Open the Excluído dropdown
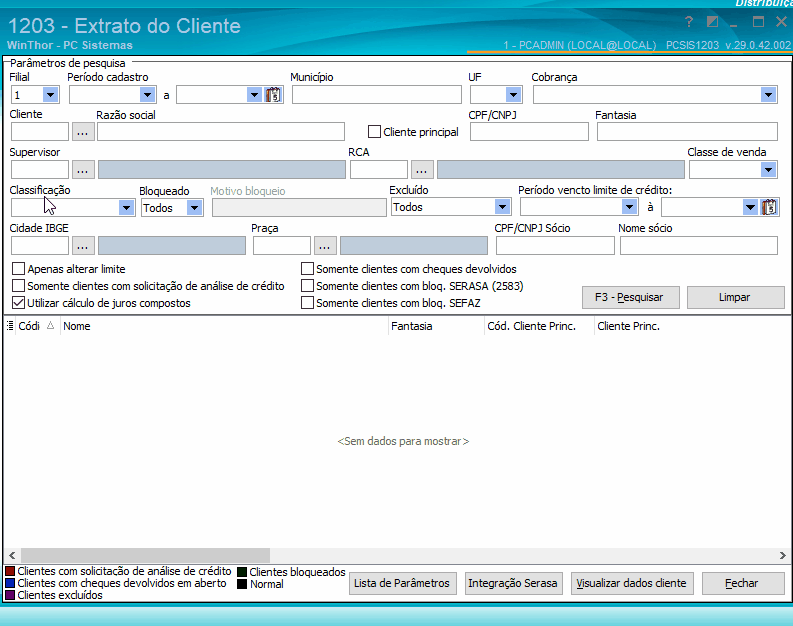 pyautogui.click(x=502, y=206)
